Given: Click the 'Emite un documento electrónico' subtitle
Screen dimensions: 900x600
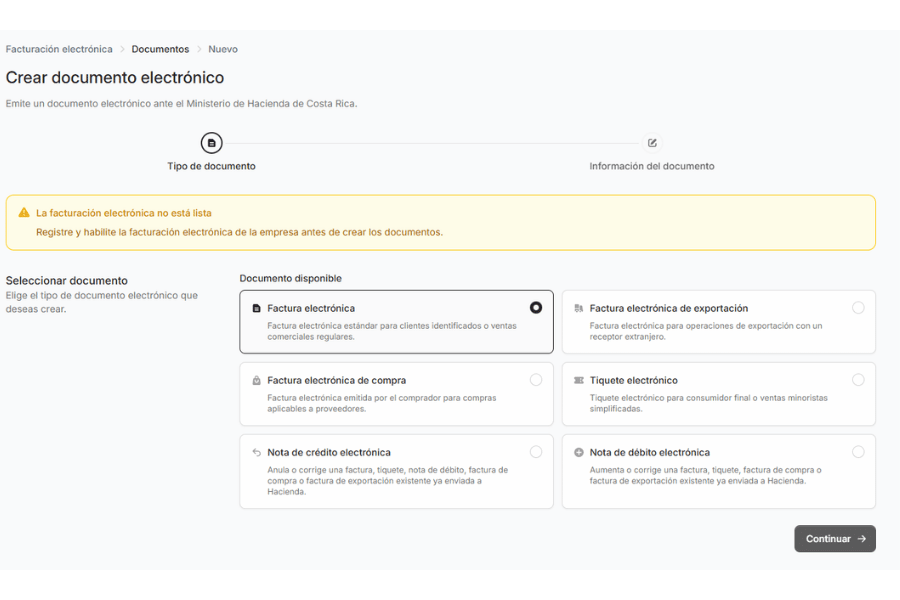Looking at the screenshot, I should [181, 103].
